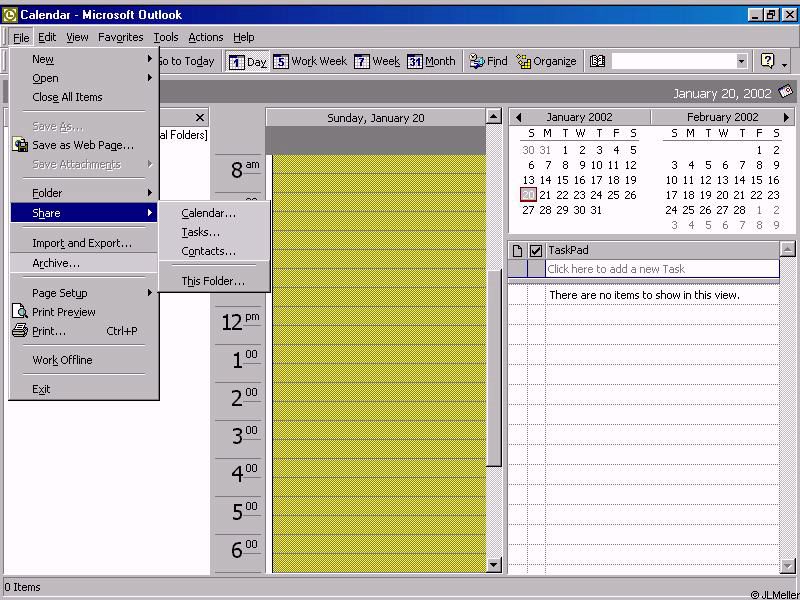Open Month view from toolbar
Screen dimensions: 800x600
(414, 62)
